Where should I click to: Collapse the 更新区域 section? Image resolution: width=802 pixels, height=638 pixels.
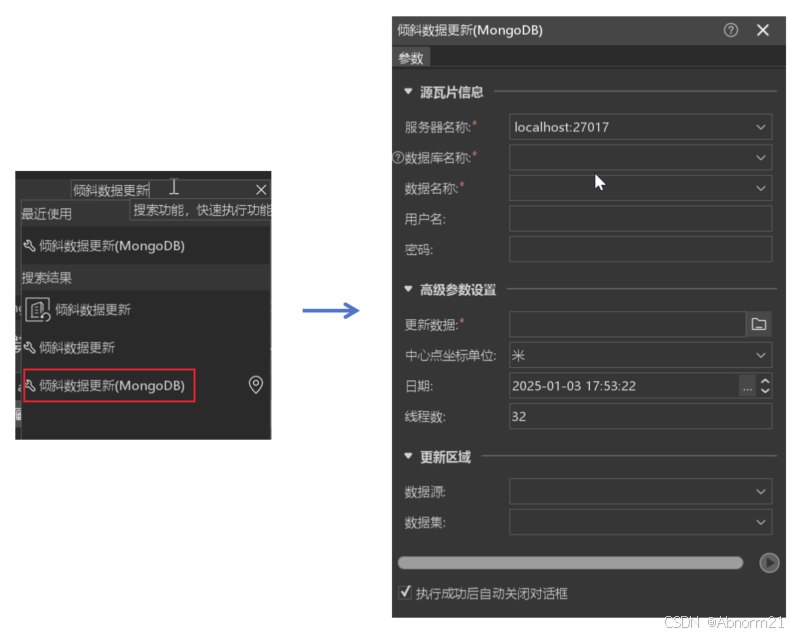tap(408, 456)
